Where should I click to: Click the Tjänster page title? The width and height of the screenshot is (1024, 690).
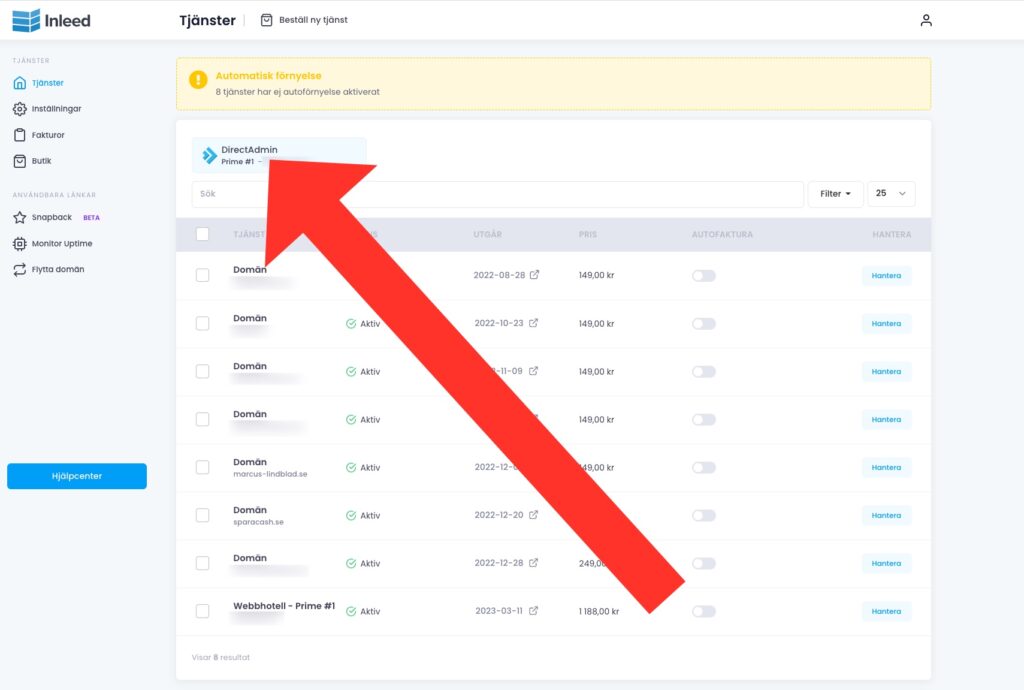point(208,20)
